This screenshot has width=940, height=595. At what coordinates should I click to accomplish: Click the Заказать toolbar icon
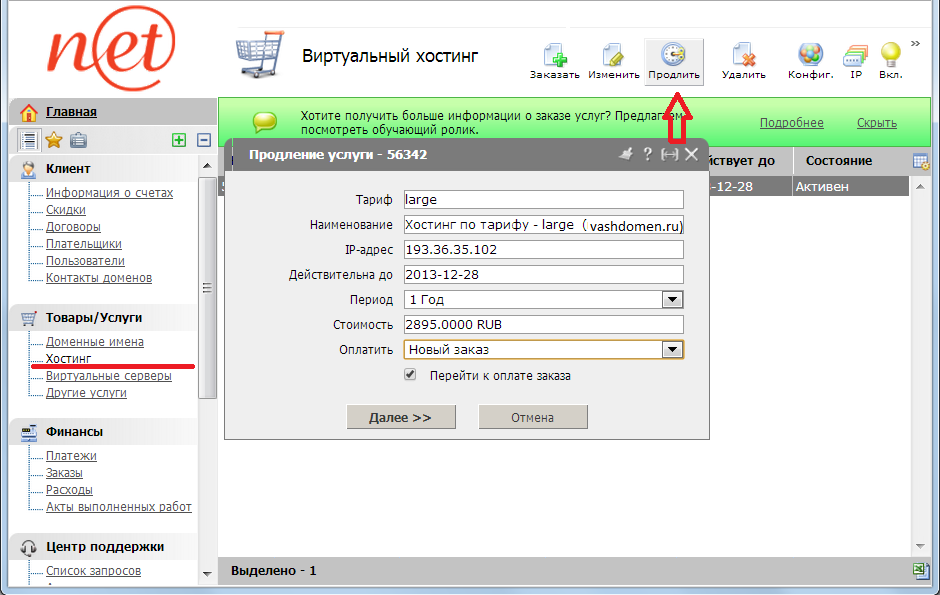click(554, 58)
